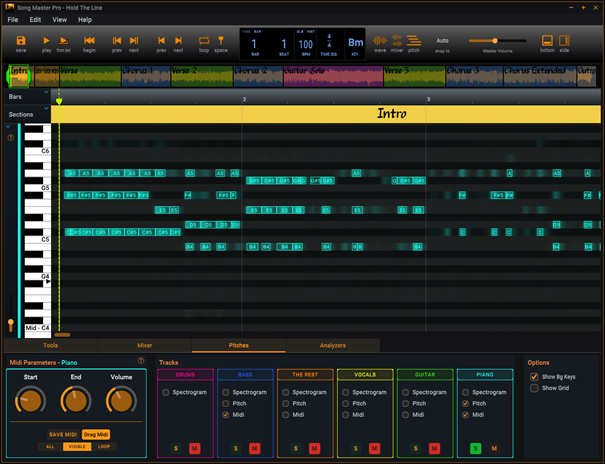Enable Spectrogram for the Drums track

click(x=166, y=392)
